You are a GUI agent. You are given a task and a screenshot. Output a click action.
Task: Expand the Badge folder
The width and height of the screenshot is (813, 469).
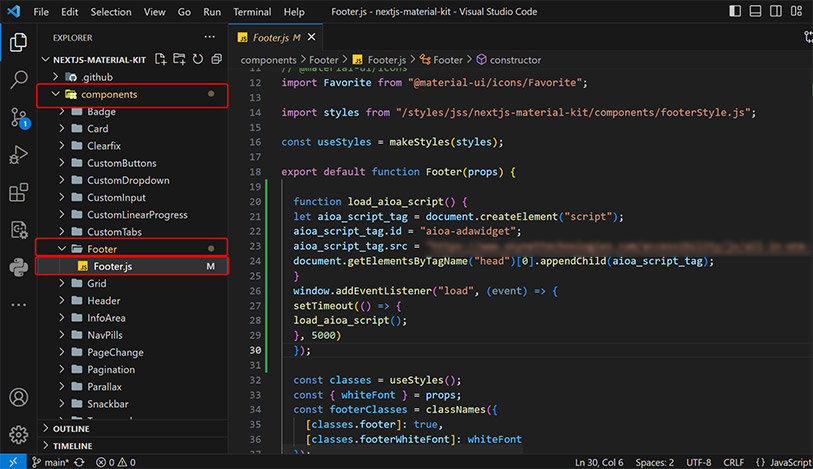62,111
